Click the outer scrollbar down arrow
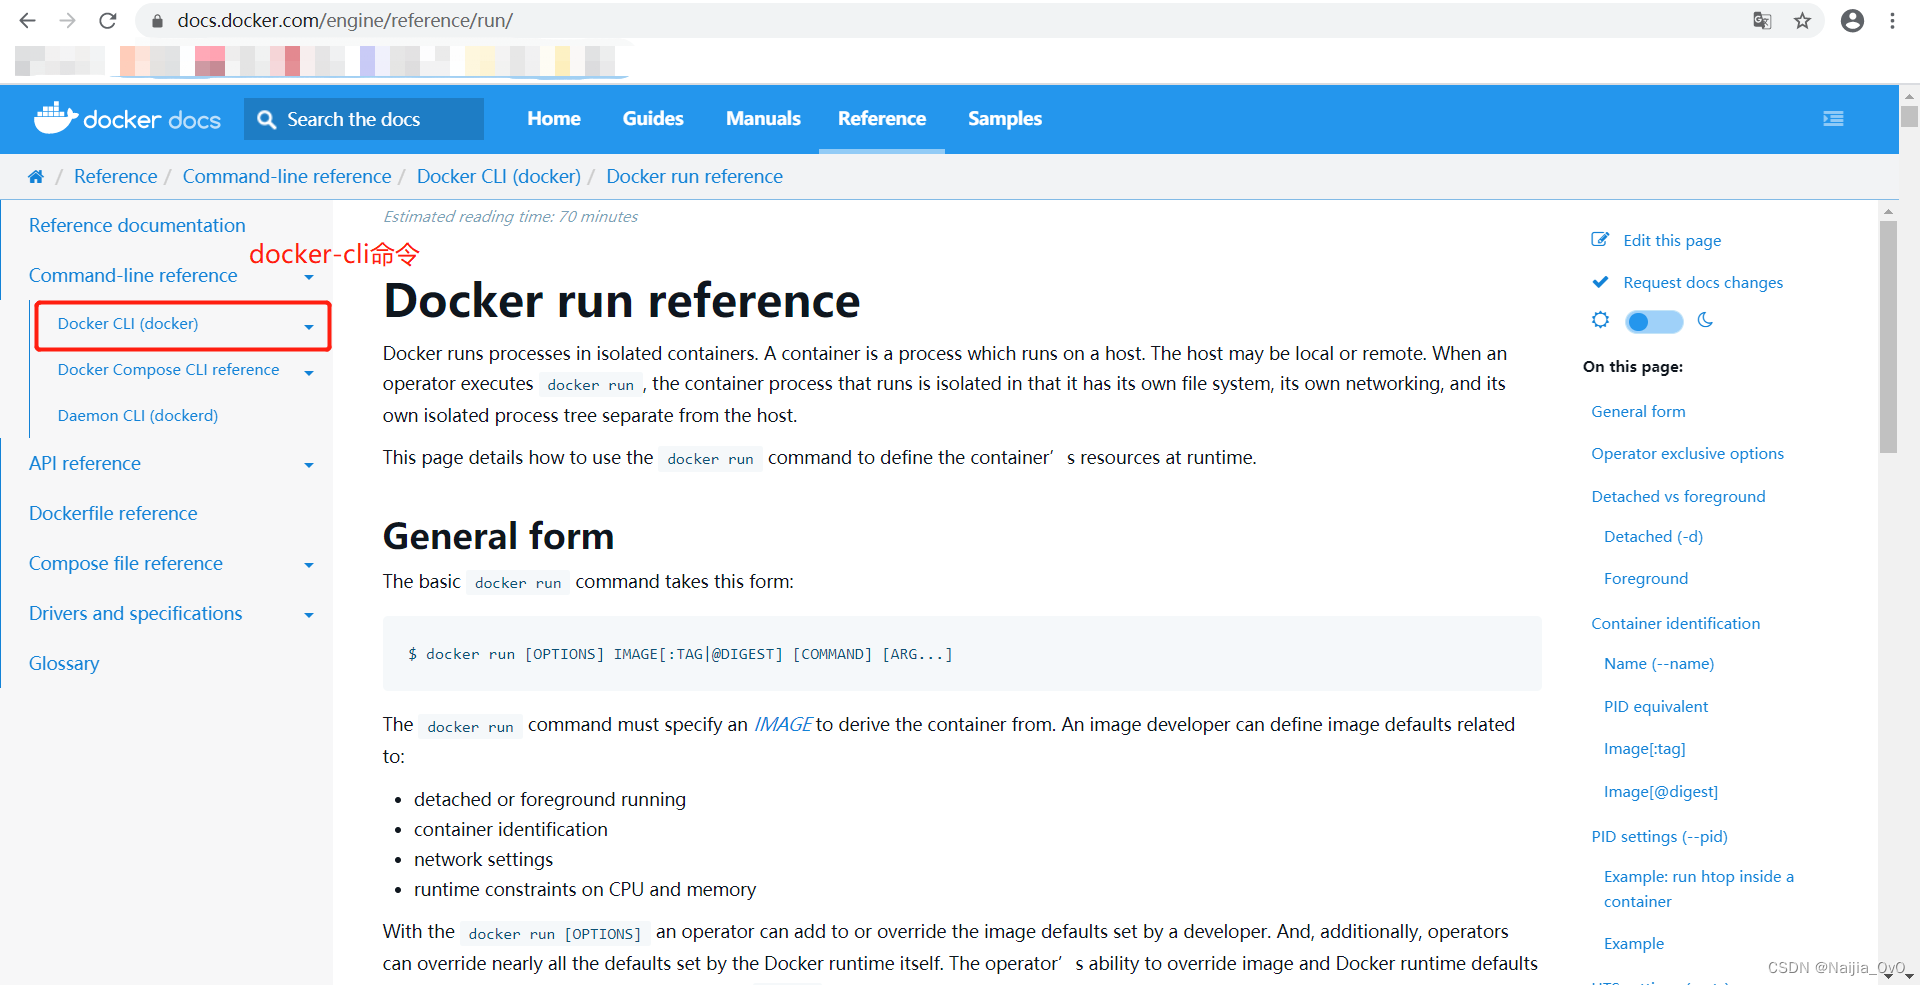The height and width of the screenshot is (985, 1920). click(1909, 975)
